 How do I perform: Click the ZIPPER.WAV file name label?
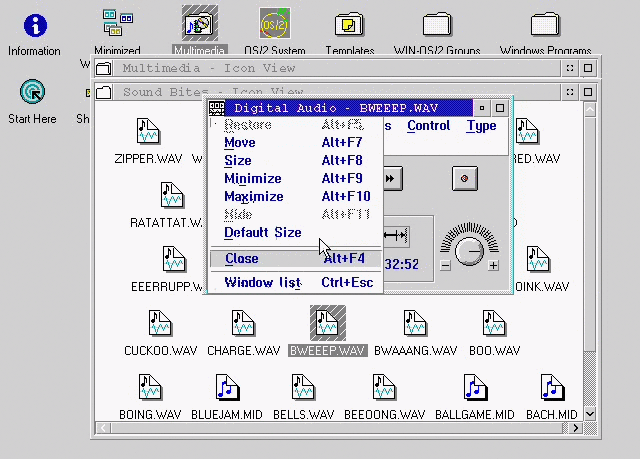pyautogui.click(x=148, y=158)
